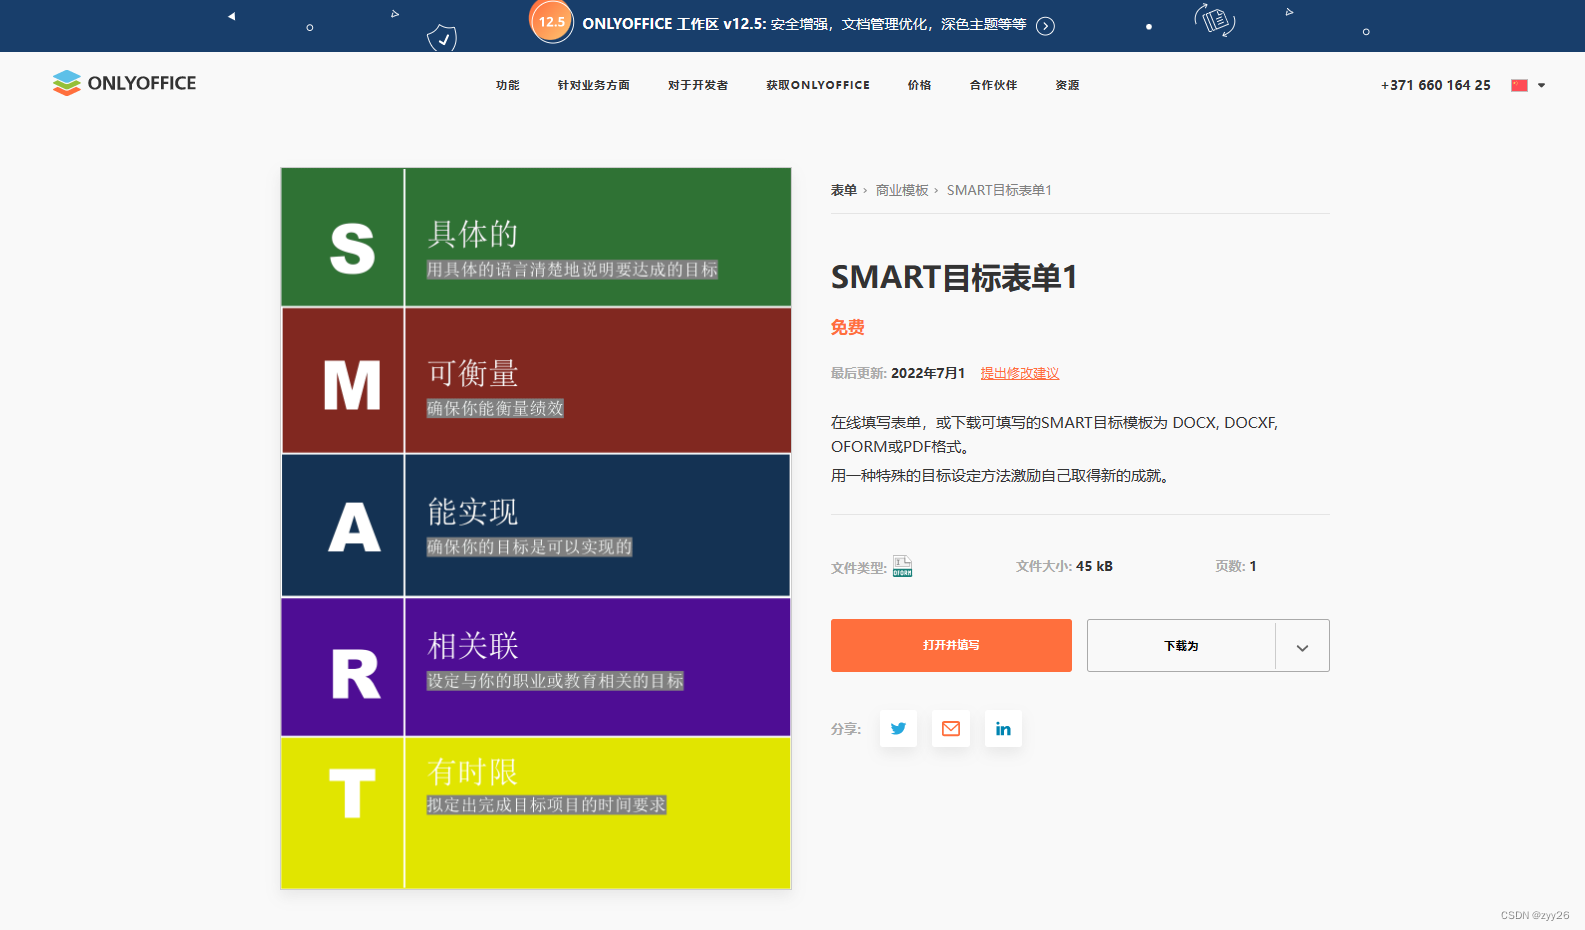
Task: Click the 打开并填写 button
Action: [x=951, y=645]
